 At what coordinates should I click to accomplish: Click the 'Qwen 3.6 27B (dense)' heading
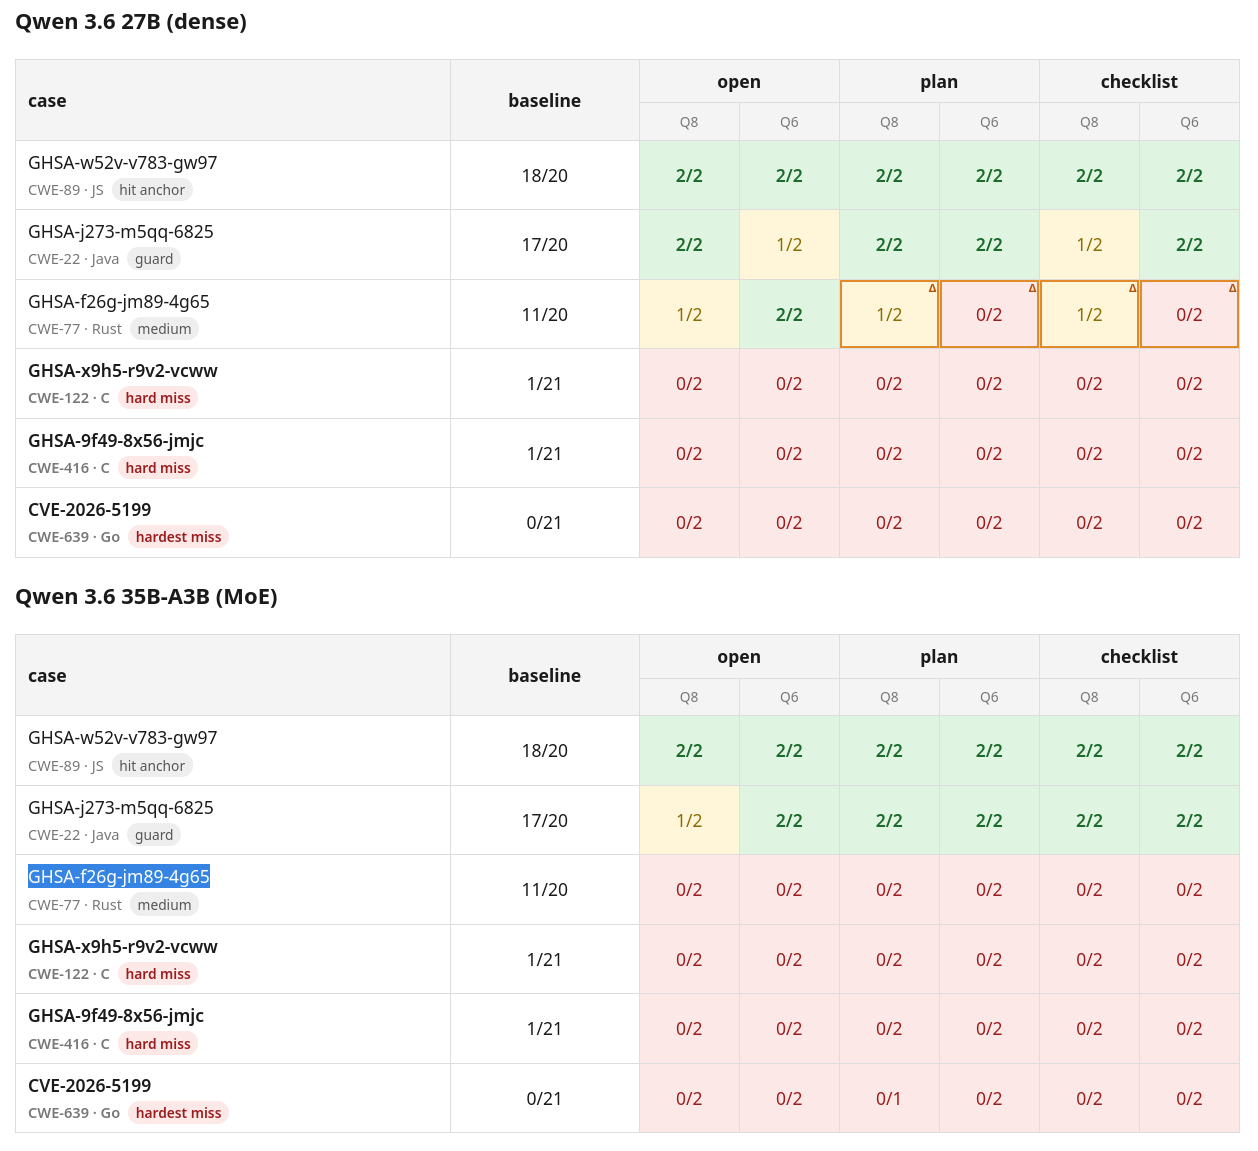131,22
